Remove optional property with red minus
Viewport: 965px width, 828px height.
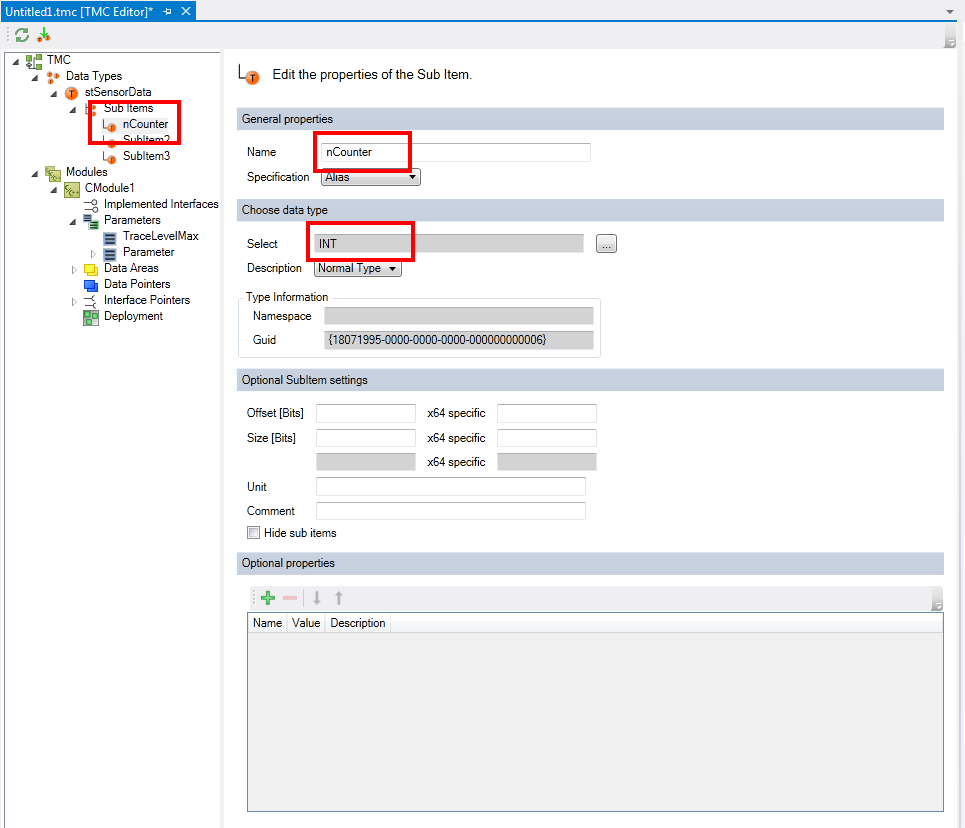pyautogui.click(x=290, y=598)
